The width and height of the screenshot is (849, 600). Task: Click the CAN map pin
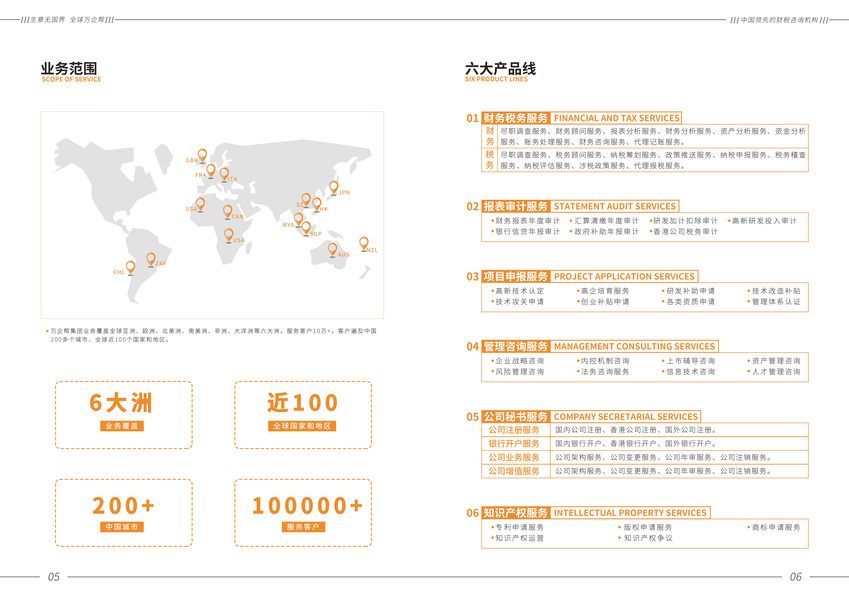[227, 212]
